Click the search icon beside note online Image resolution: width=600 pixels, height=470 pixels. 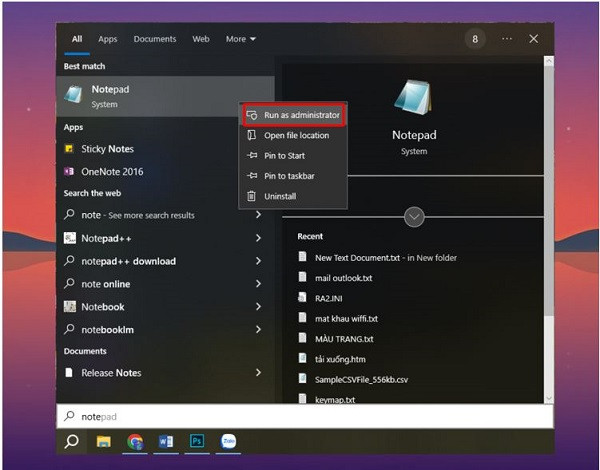click(69, 284)
